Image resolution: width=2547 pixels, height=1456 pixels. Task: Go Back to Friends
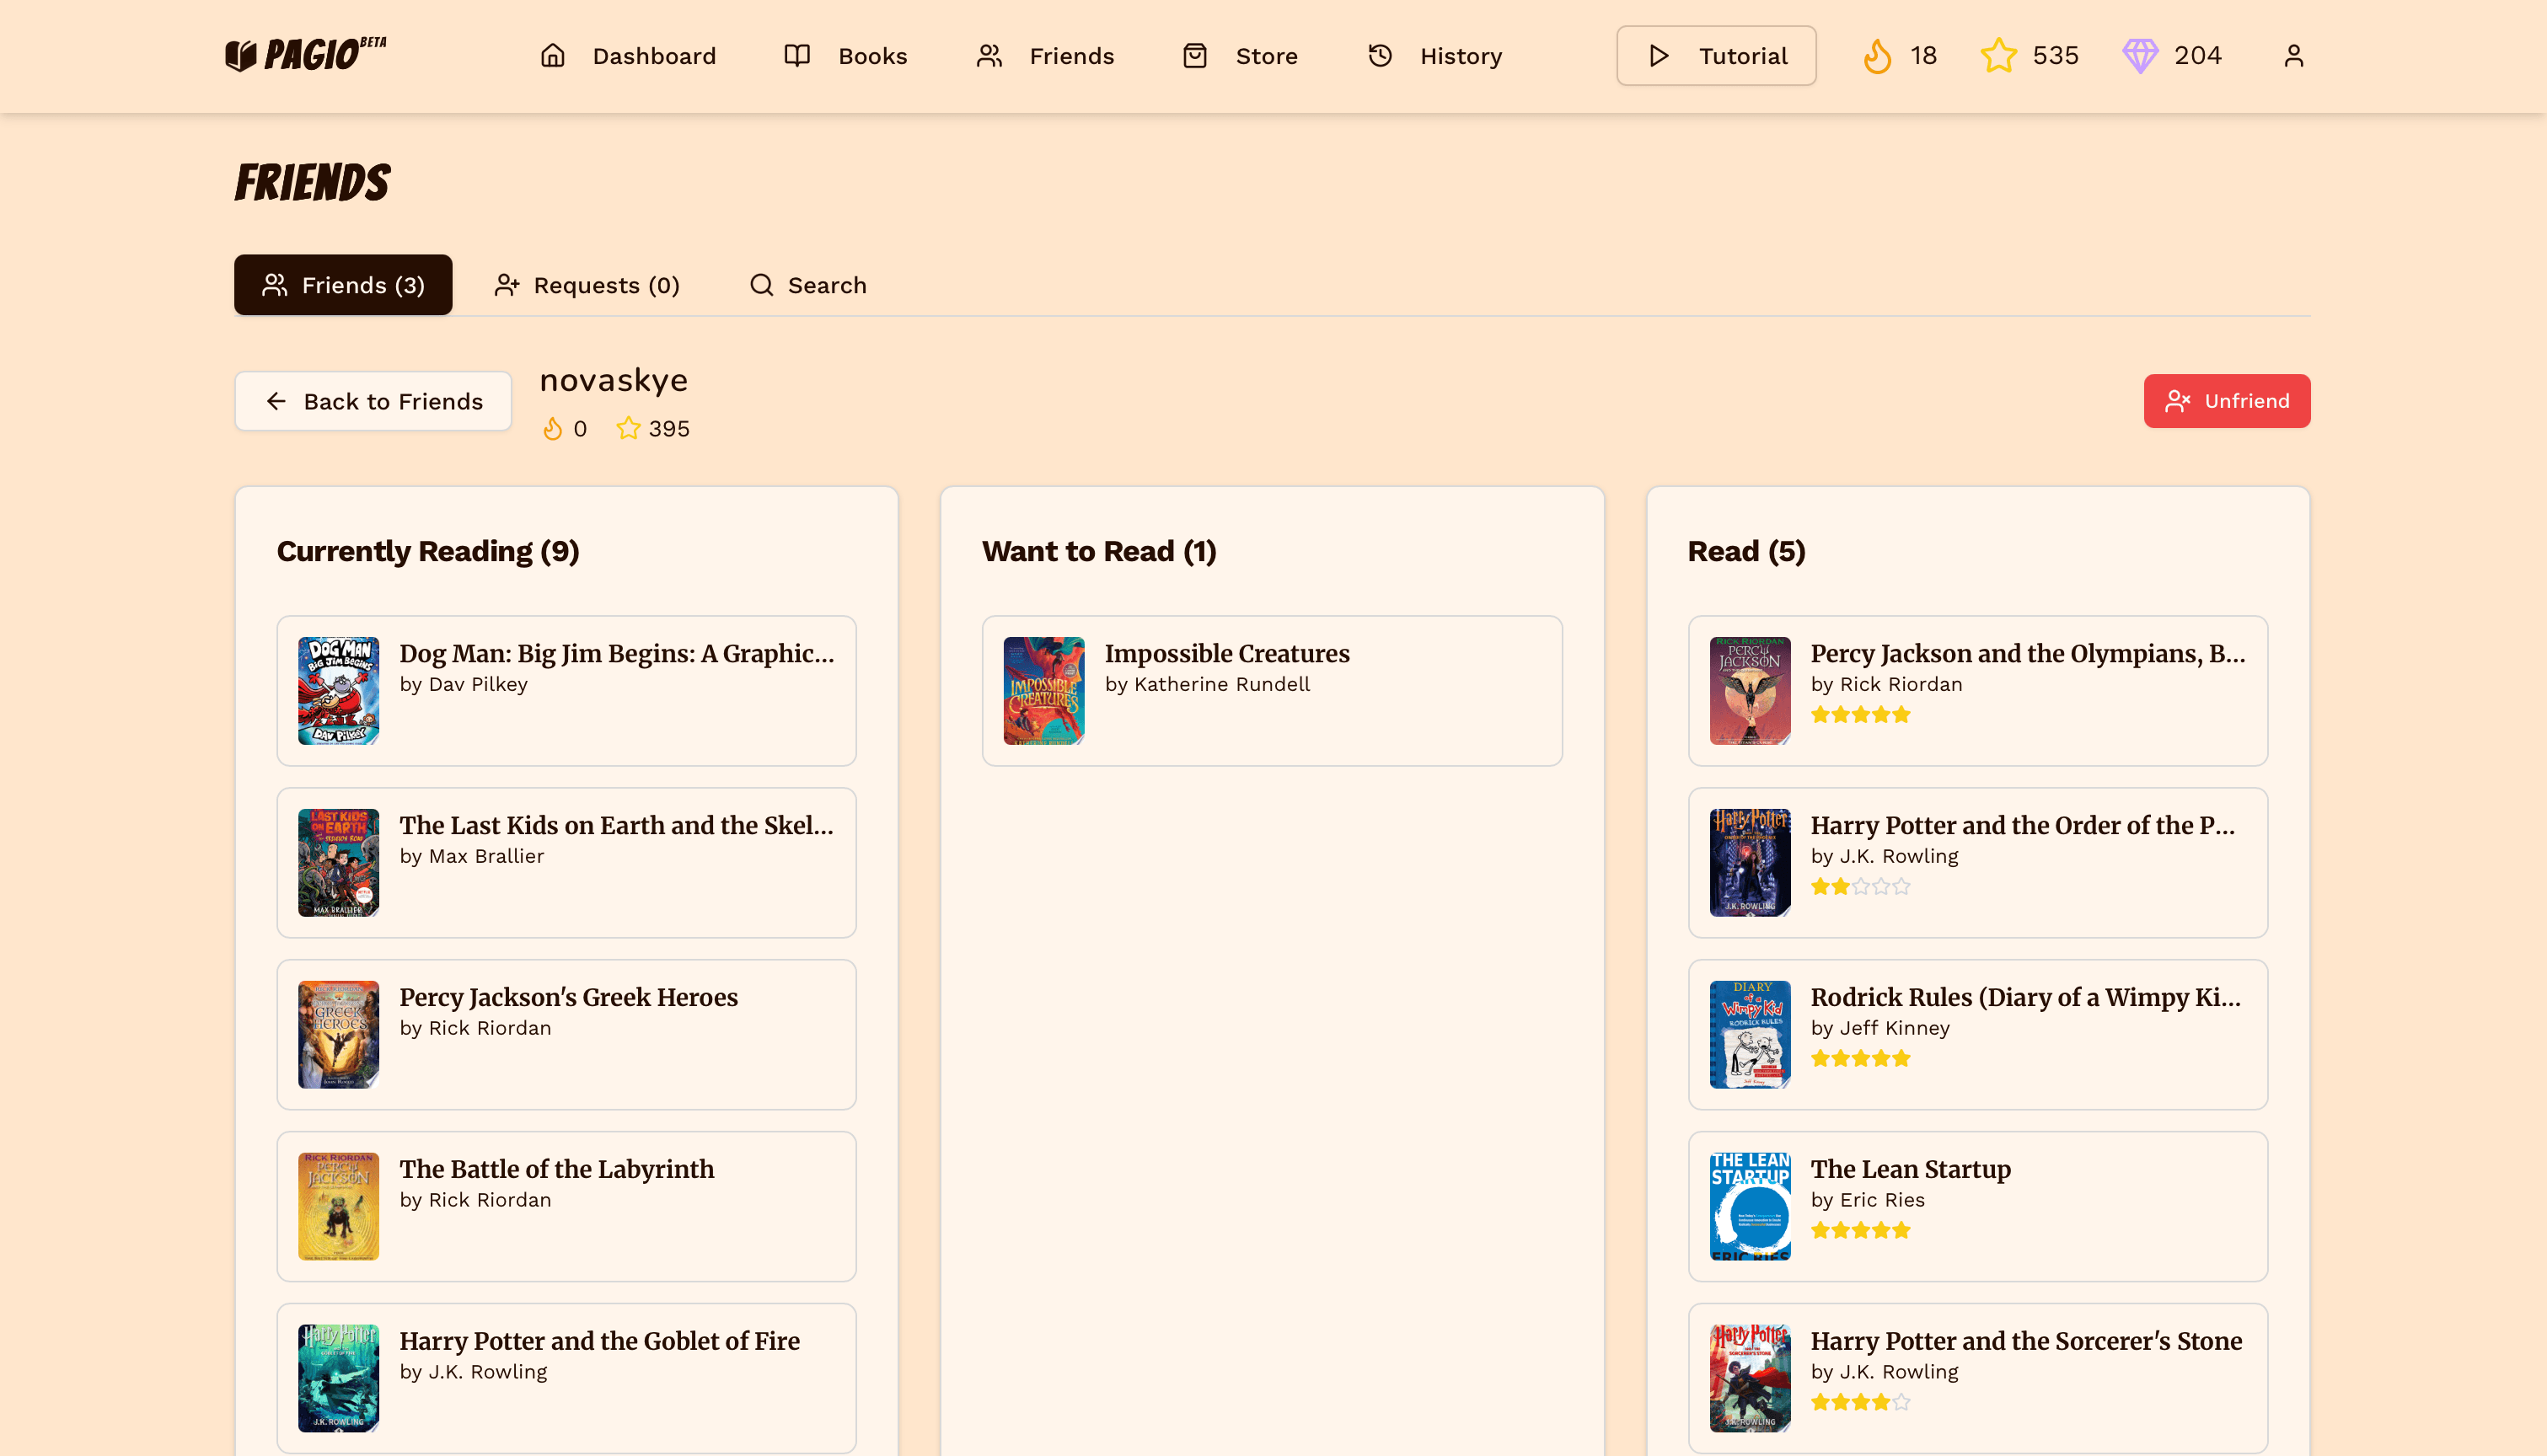373,401
